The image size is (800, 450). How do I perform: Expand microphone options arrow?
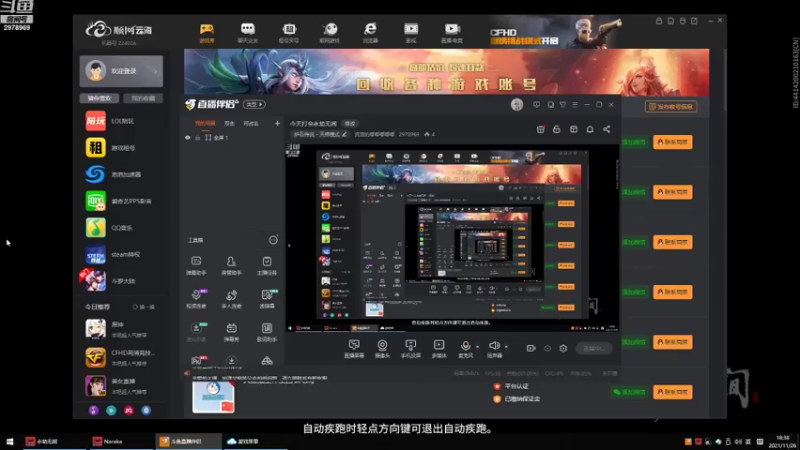[x=478, y=346]
